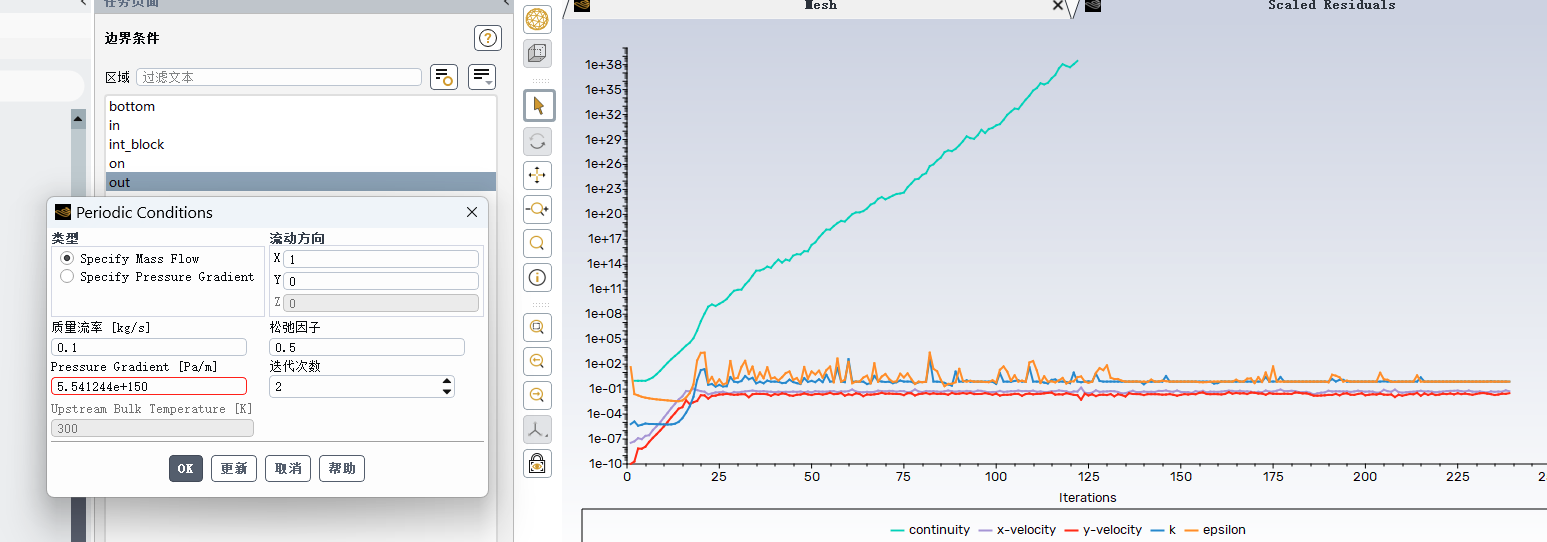Select Specify Mass Flow radio button
The height and width of the screenshot is (542, 1547).
68,259
